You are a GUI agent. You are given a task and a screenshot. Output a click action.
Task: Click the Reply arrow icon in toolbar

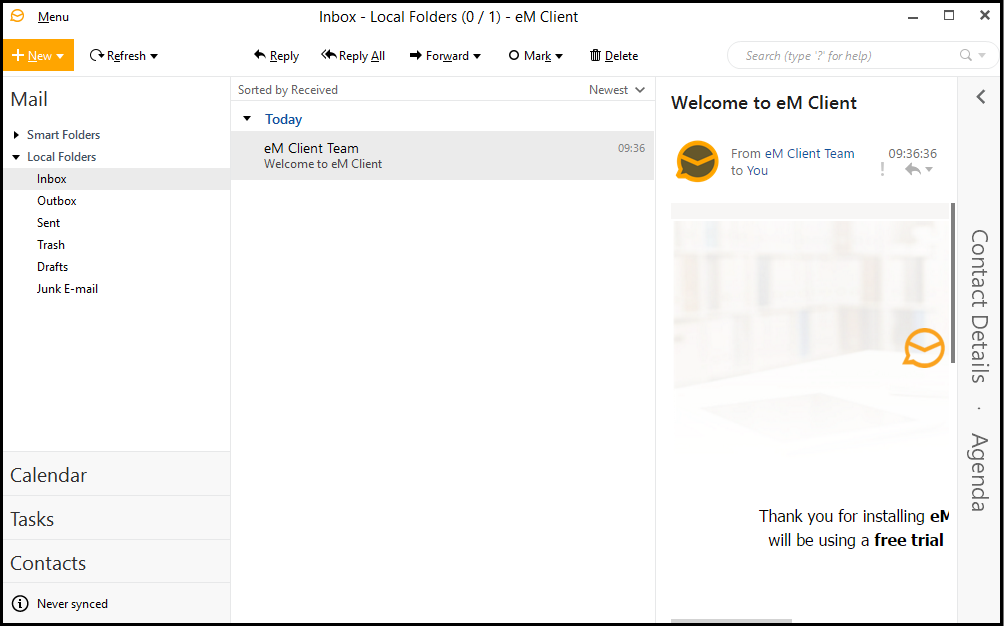(x=260, y=56)
